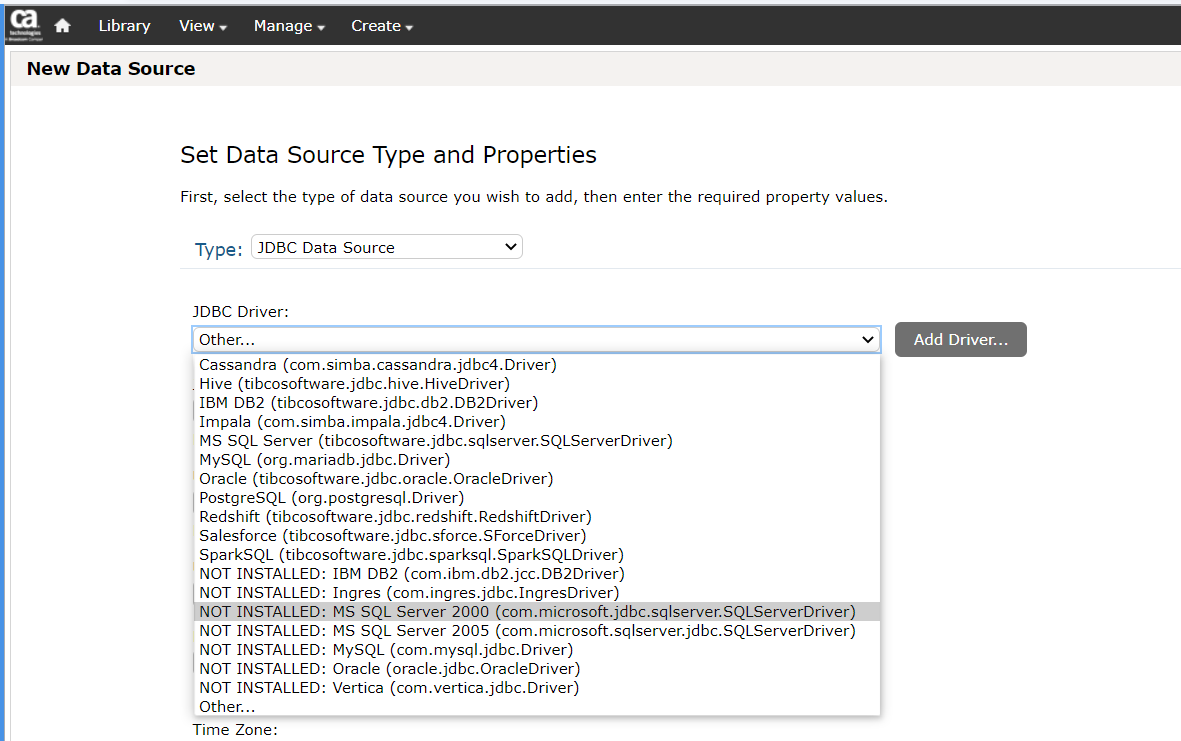1181x741 pixels.
Task: Open the Create dropdown menu
Action: click(x=382, y=26)
